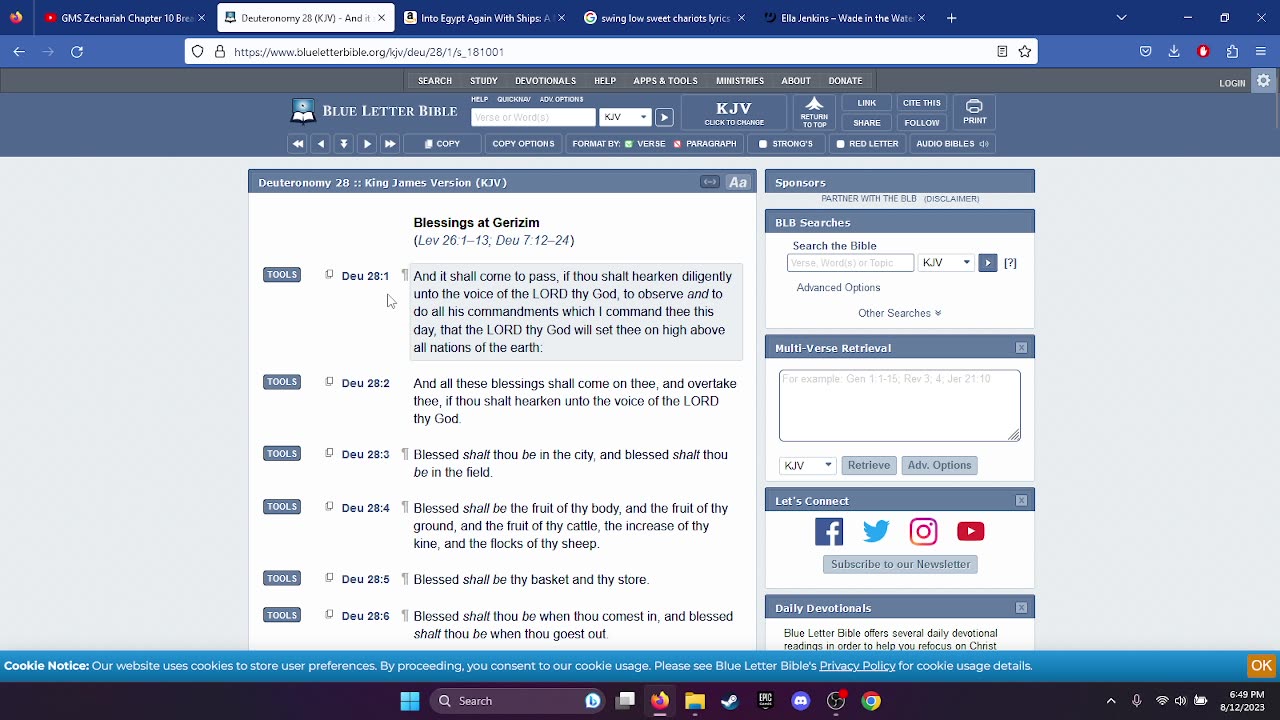1280x720 pixels.
Task: Open Tools for Deu 28:5
Action: 282,578
